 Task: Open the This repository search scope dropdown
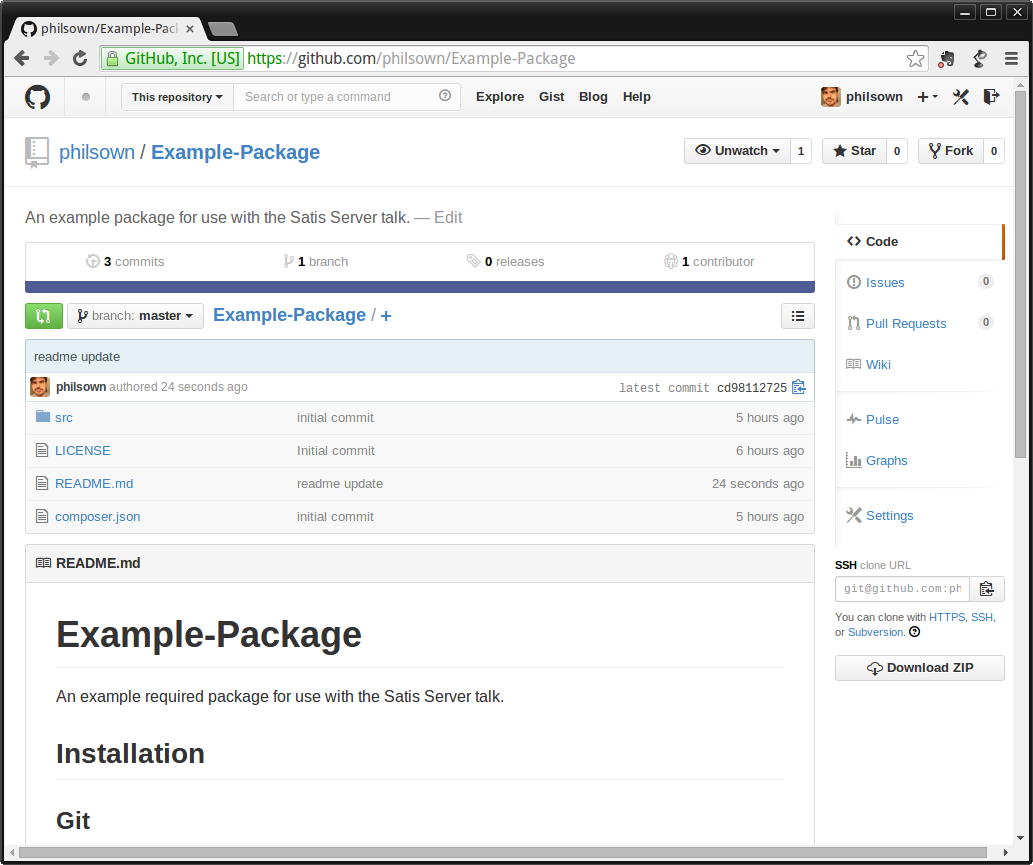177,97
